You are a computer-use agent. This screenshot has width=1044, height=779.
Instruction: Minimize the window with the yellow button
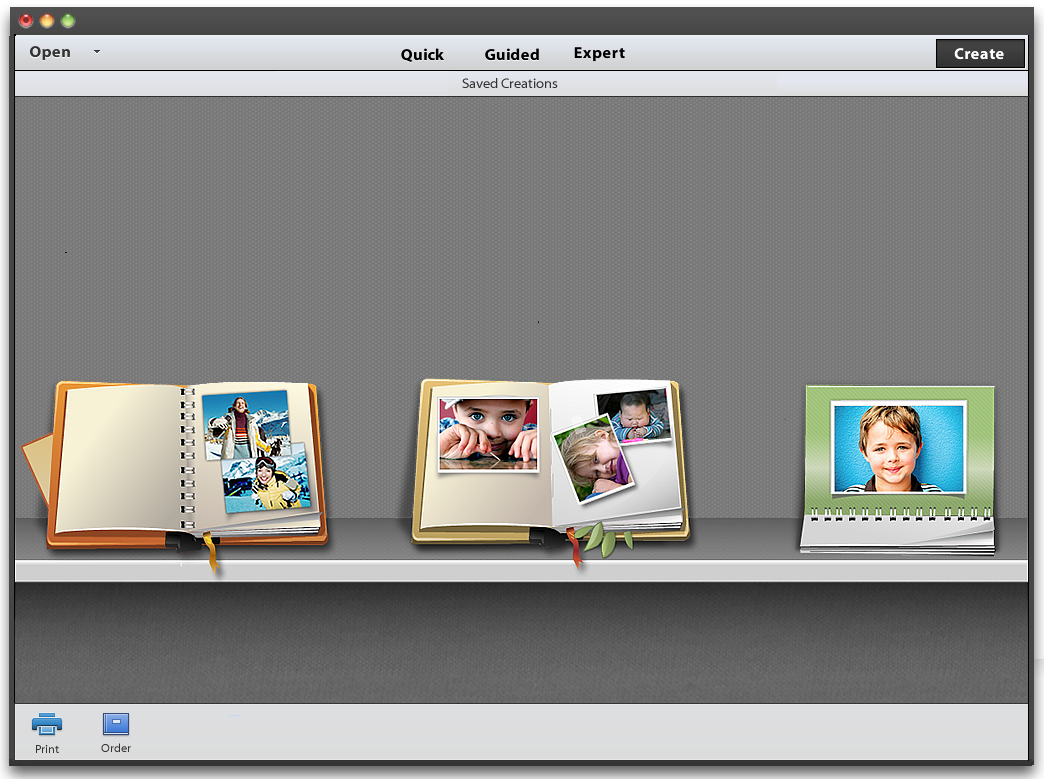pyautogui.click(x=47, y=21)
